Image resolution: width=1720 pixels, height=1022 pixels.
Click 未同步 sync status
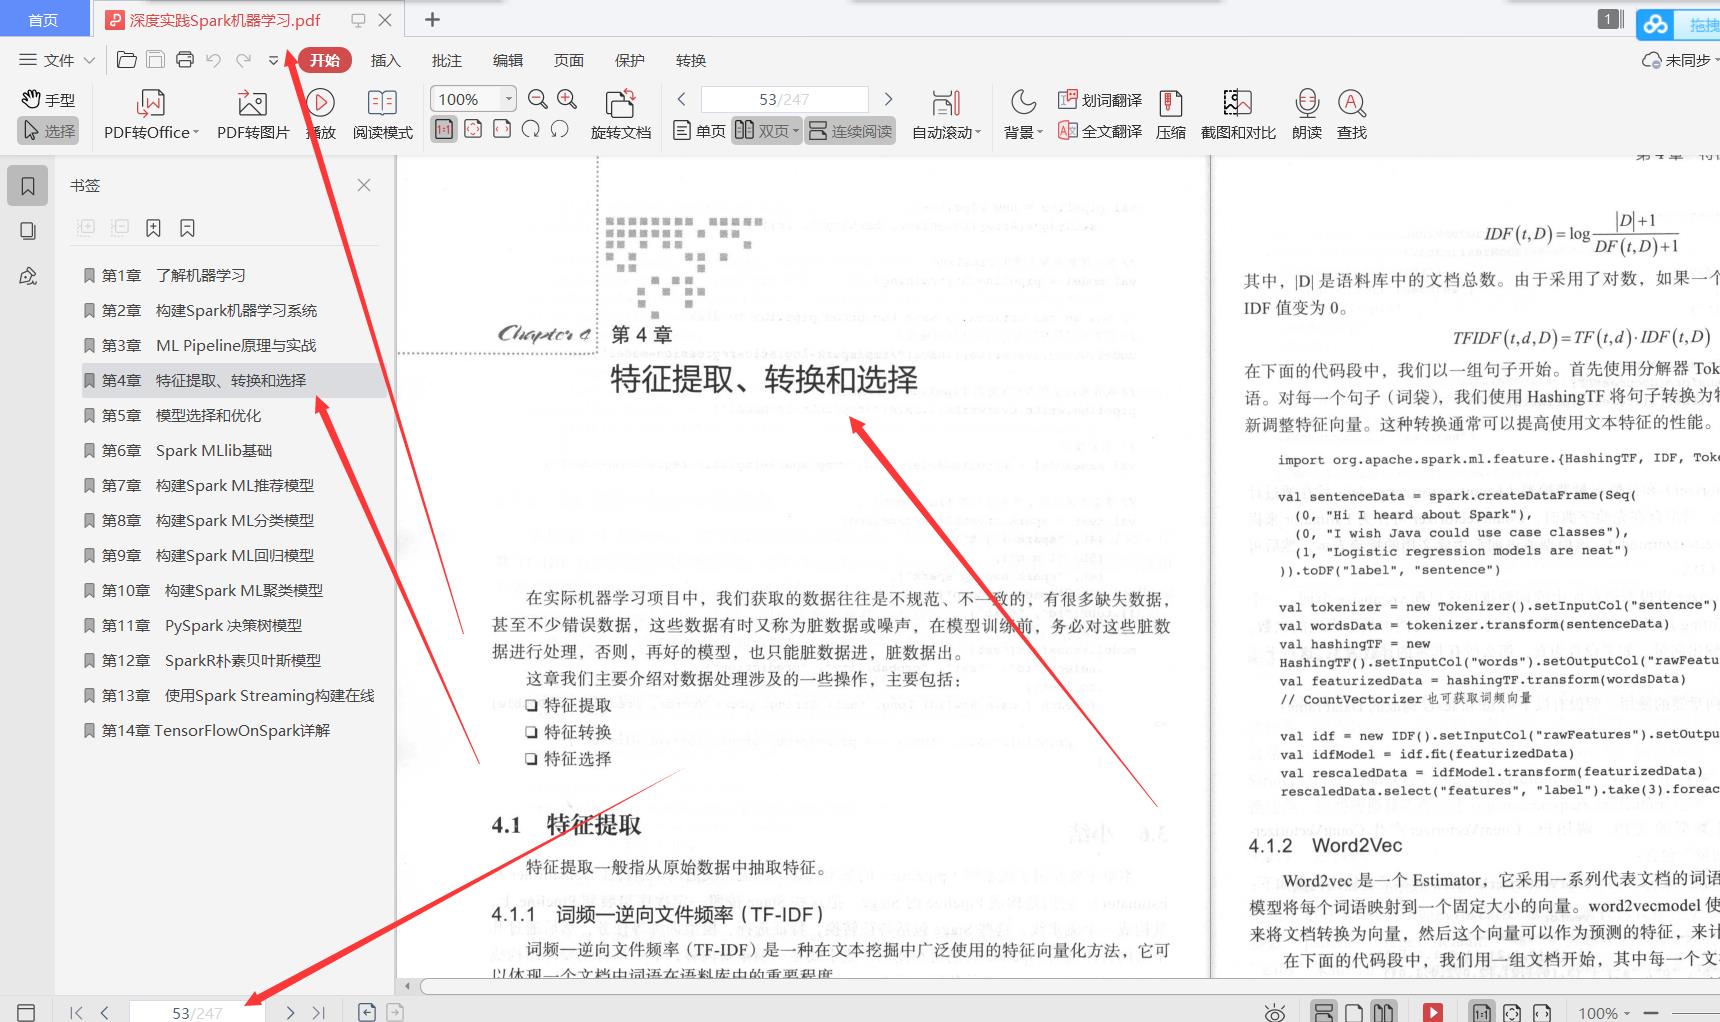coord(1679,60)
